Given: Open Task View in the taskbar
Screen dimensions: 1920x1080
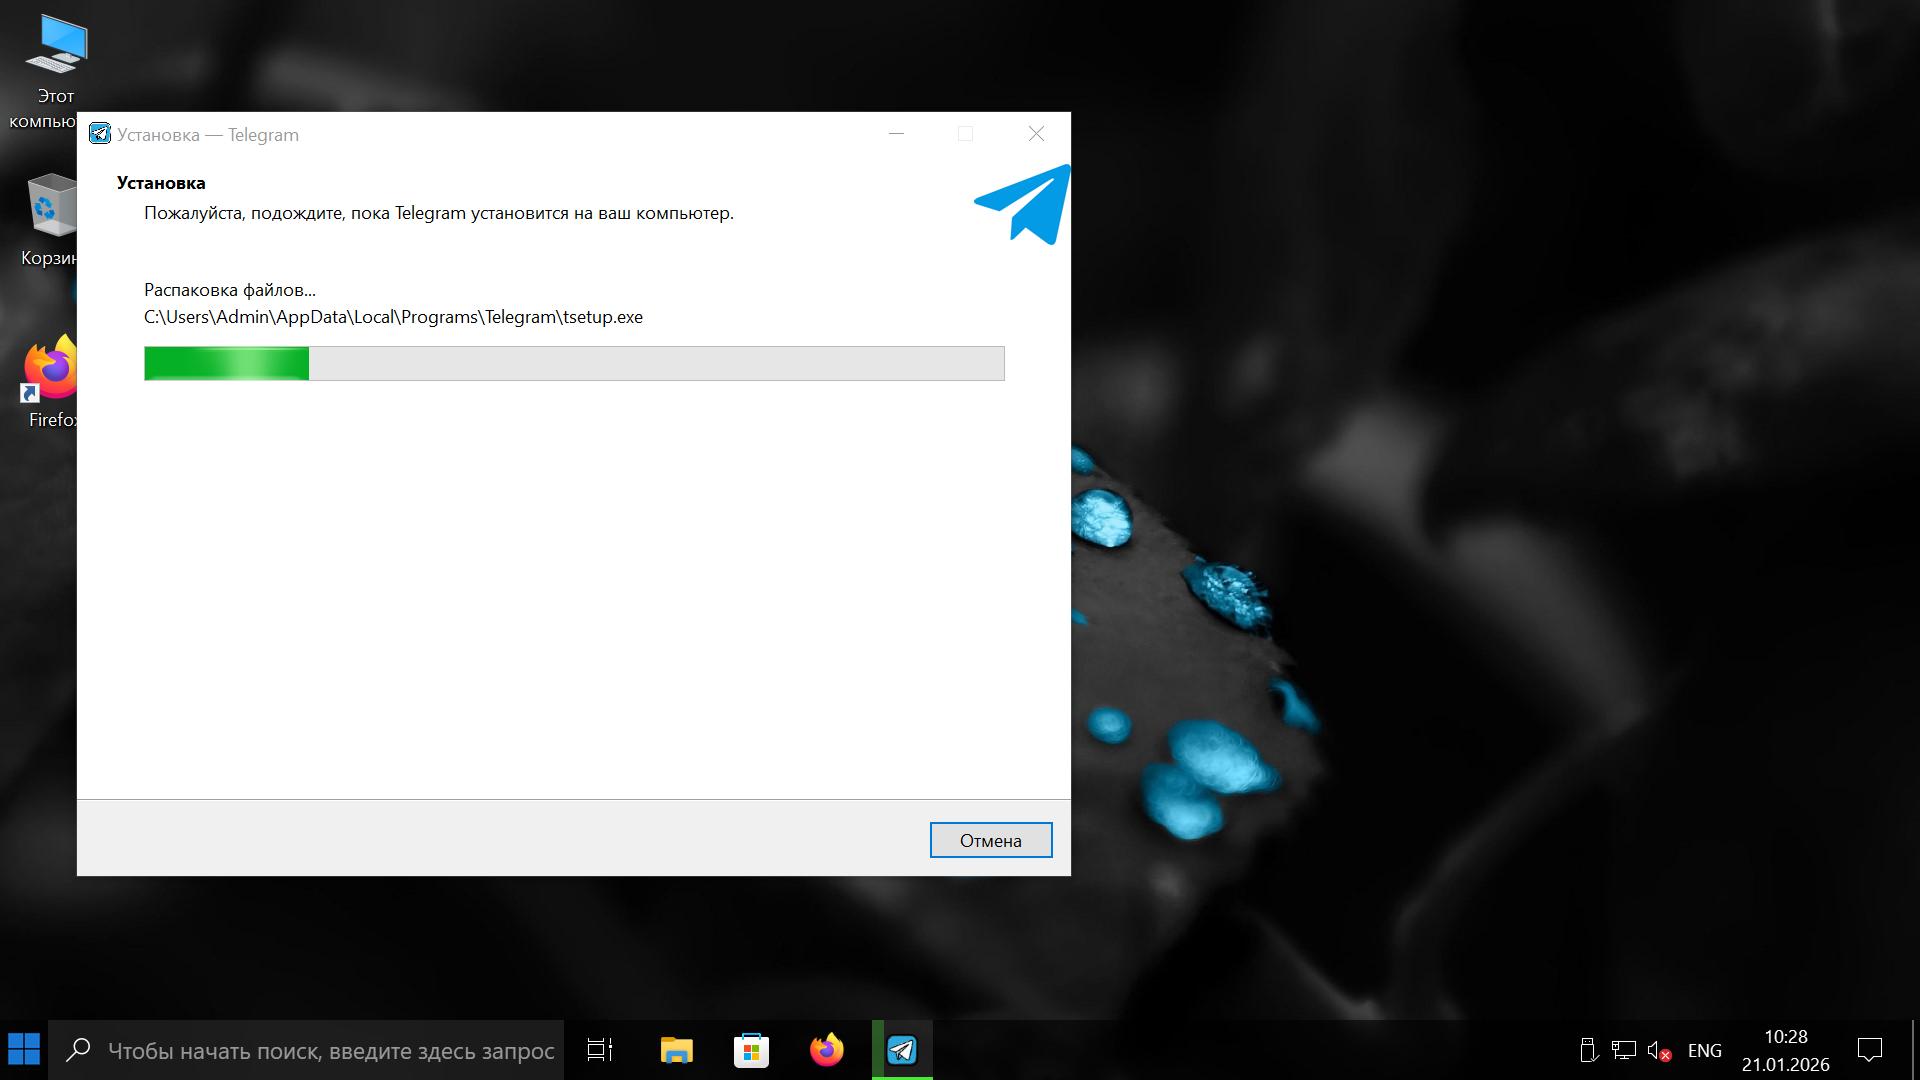Looking at the screenshot, I should [600, 1050].
